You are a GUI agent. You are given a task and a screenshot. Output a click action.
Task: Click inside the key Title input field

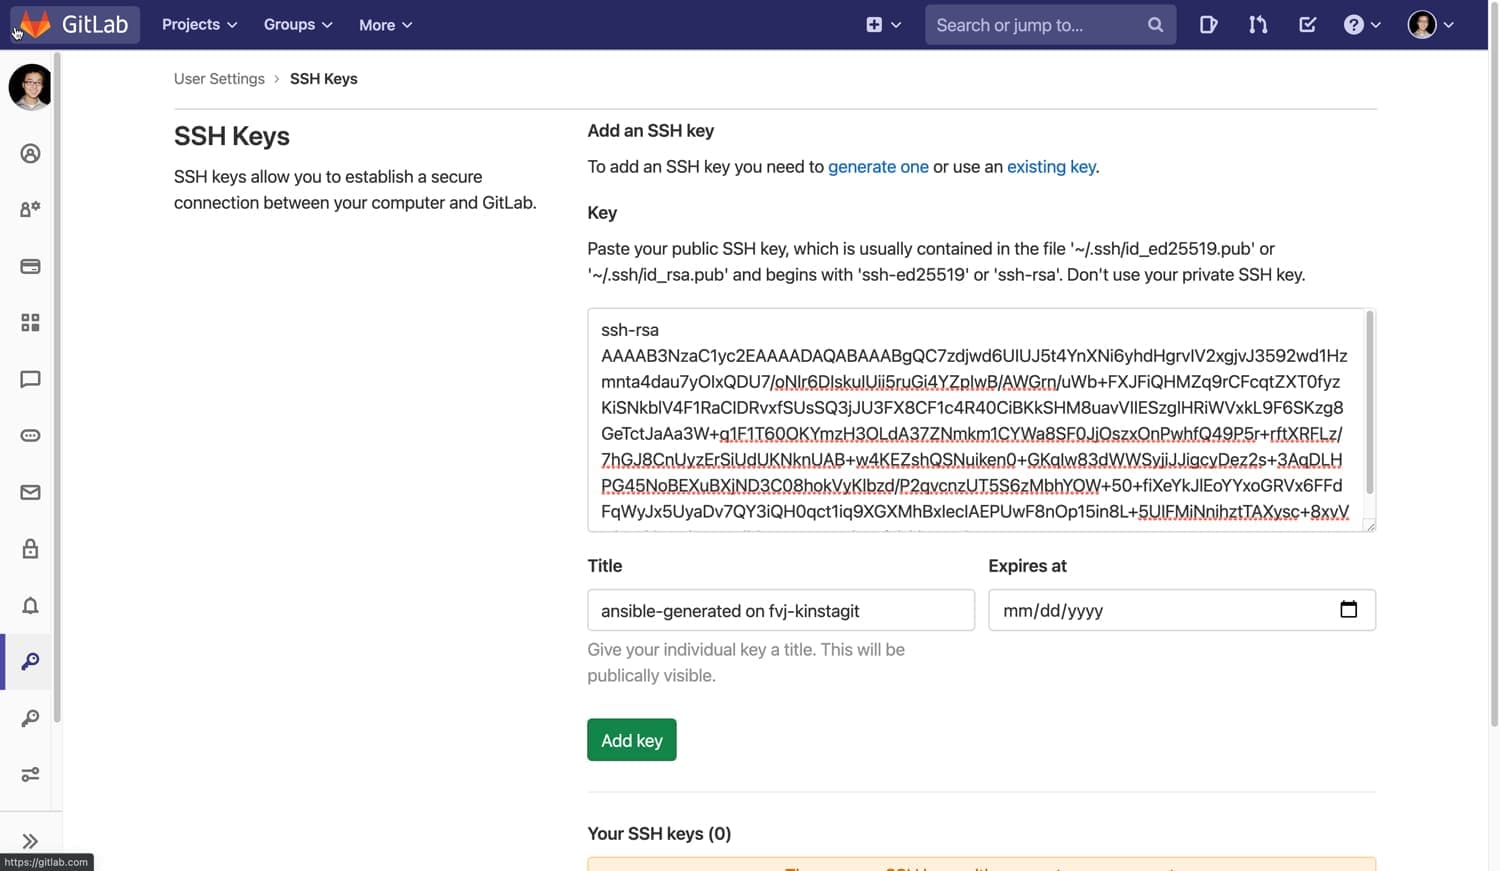[781, 610]
